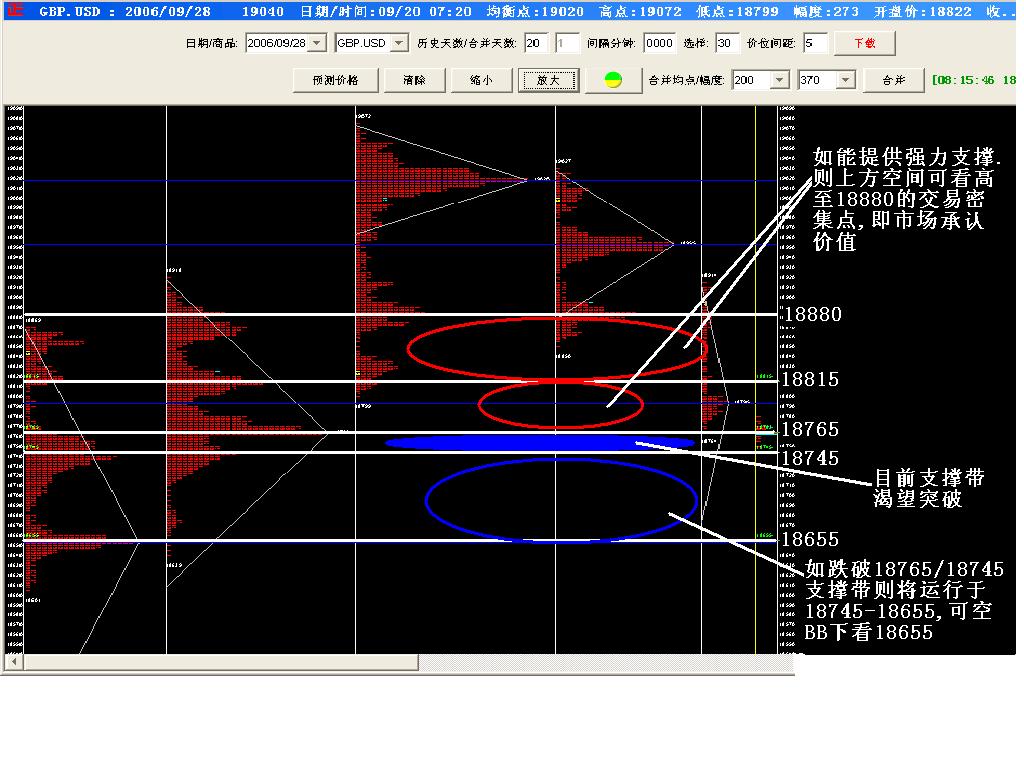Focus the price spacing field showing 5

click(815, 43)
